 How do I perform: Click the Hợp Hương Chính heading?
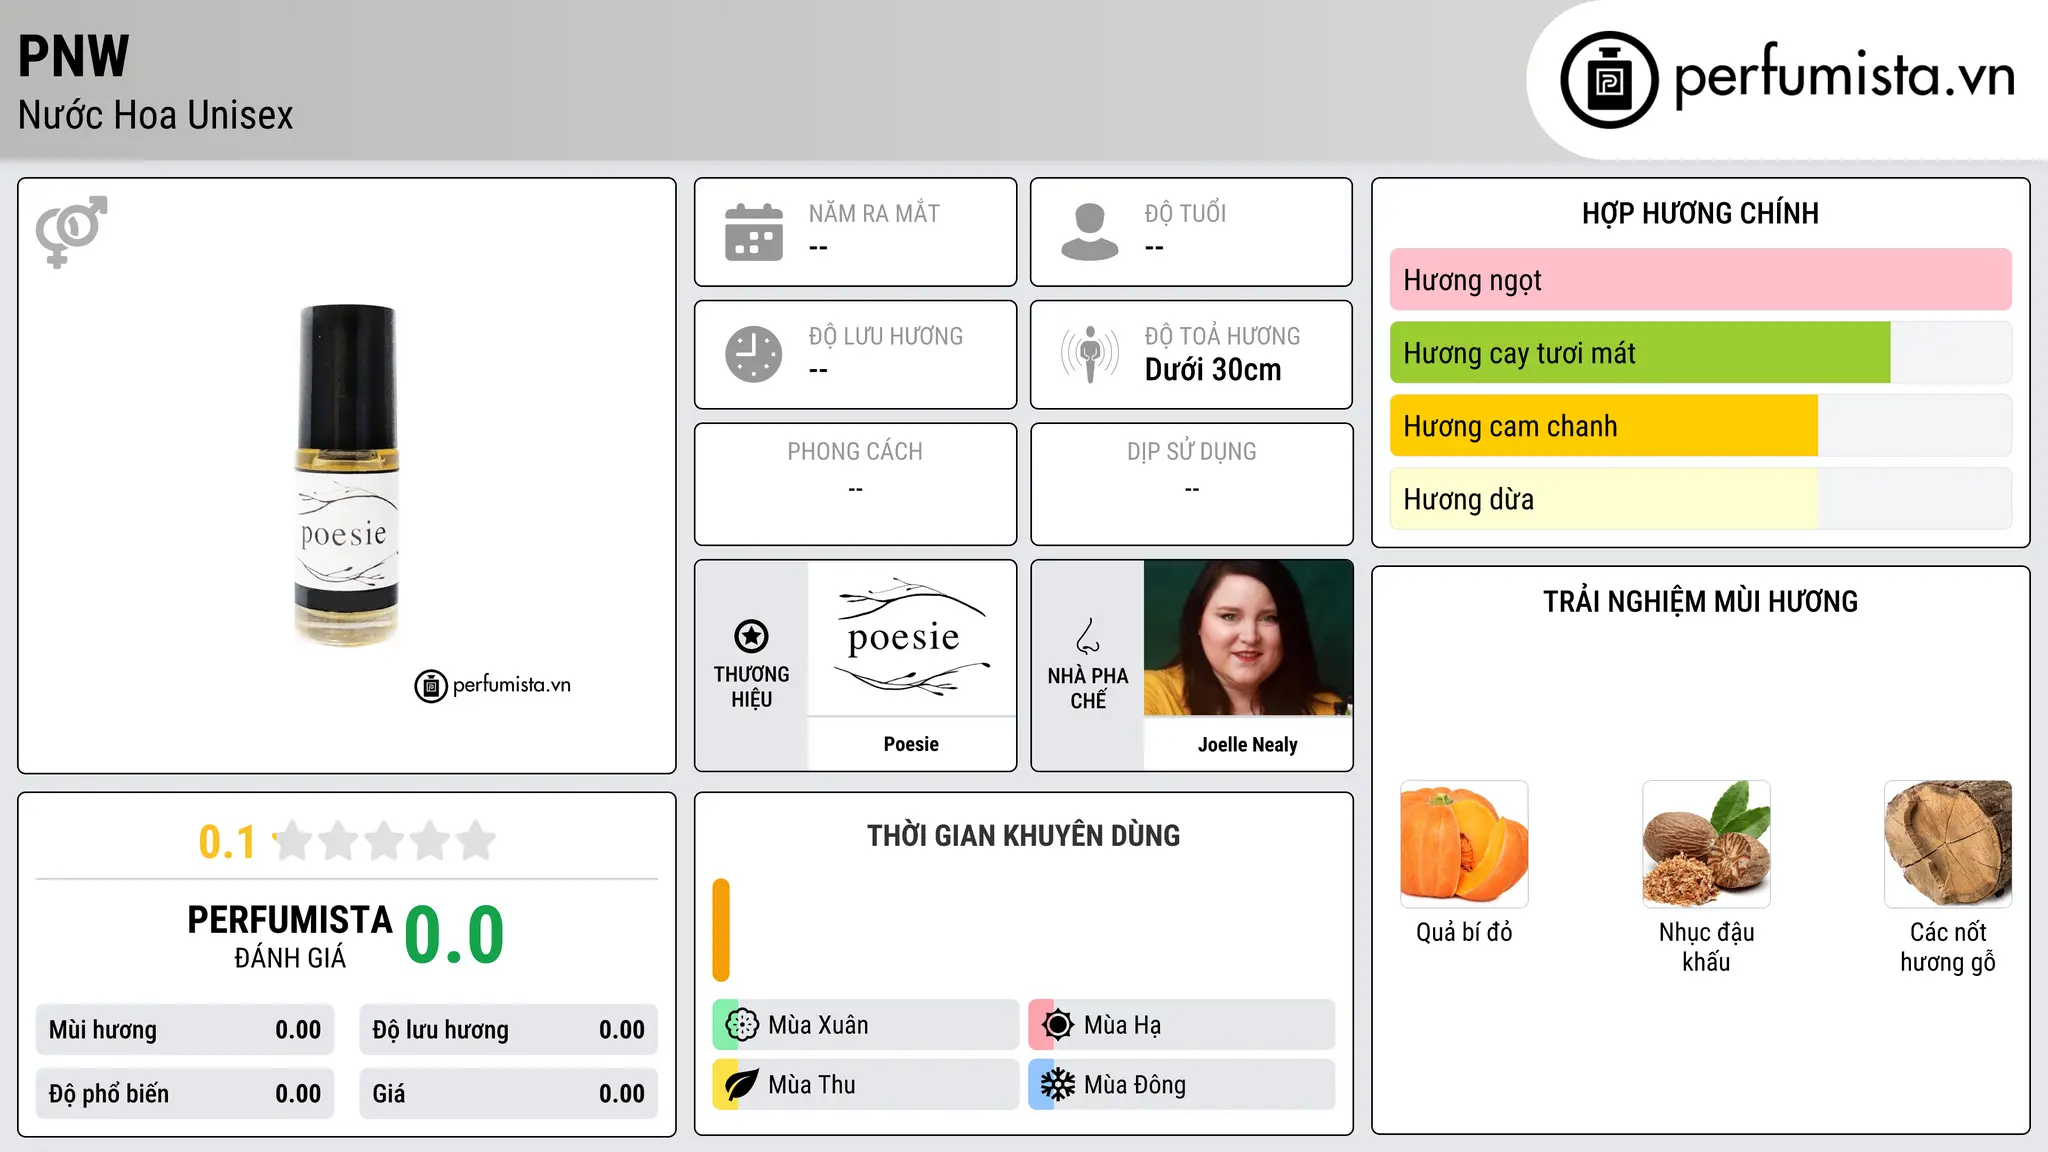coord(1700,213)
